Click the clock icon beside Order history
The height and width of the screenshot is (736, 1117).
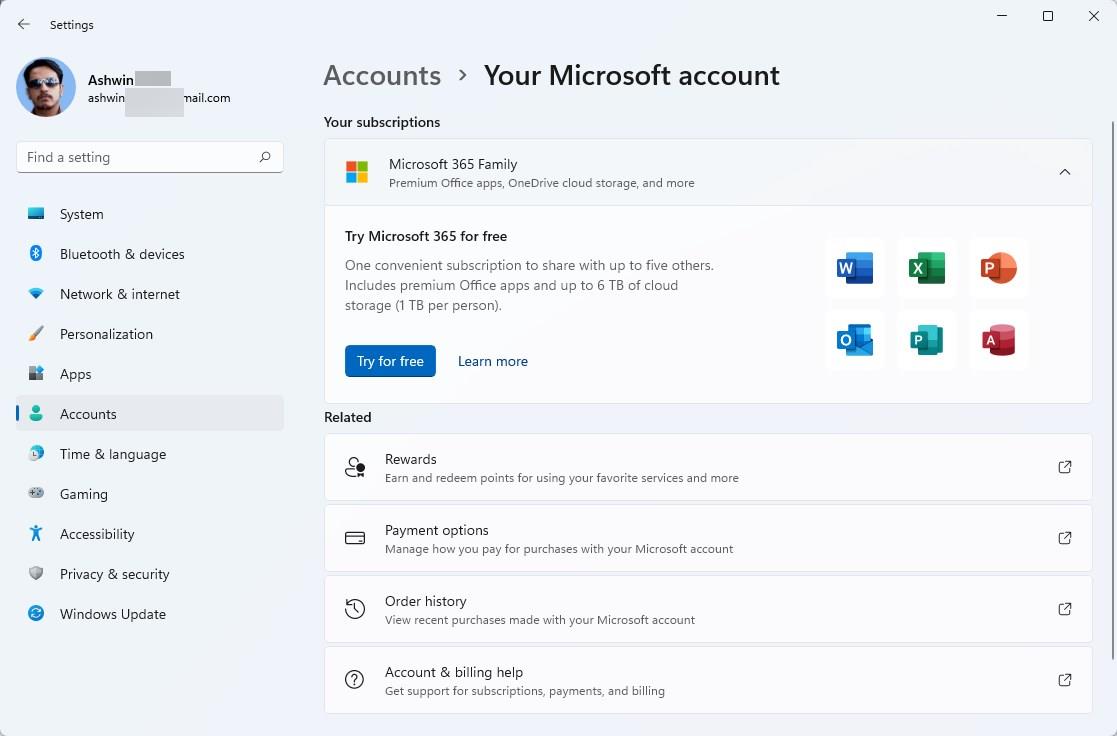(x=354, y=608)
